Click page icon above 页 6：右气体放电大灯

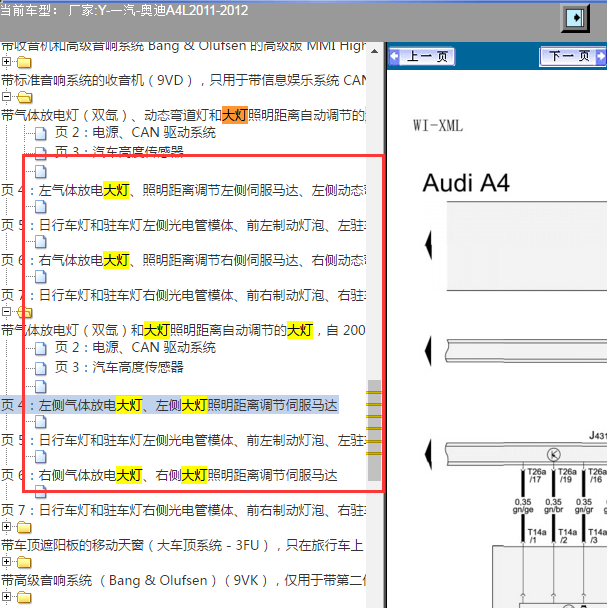coord(41,242)
